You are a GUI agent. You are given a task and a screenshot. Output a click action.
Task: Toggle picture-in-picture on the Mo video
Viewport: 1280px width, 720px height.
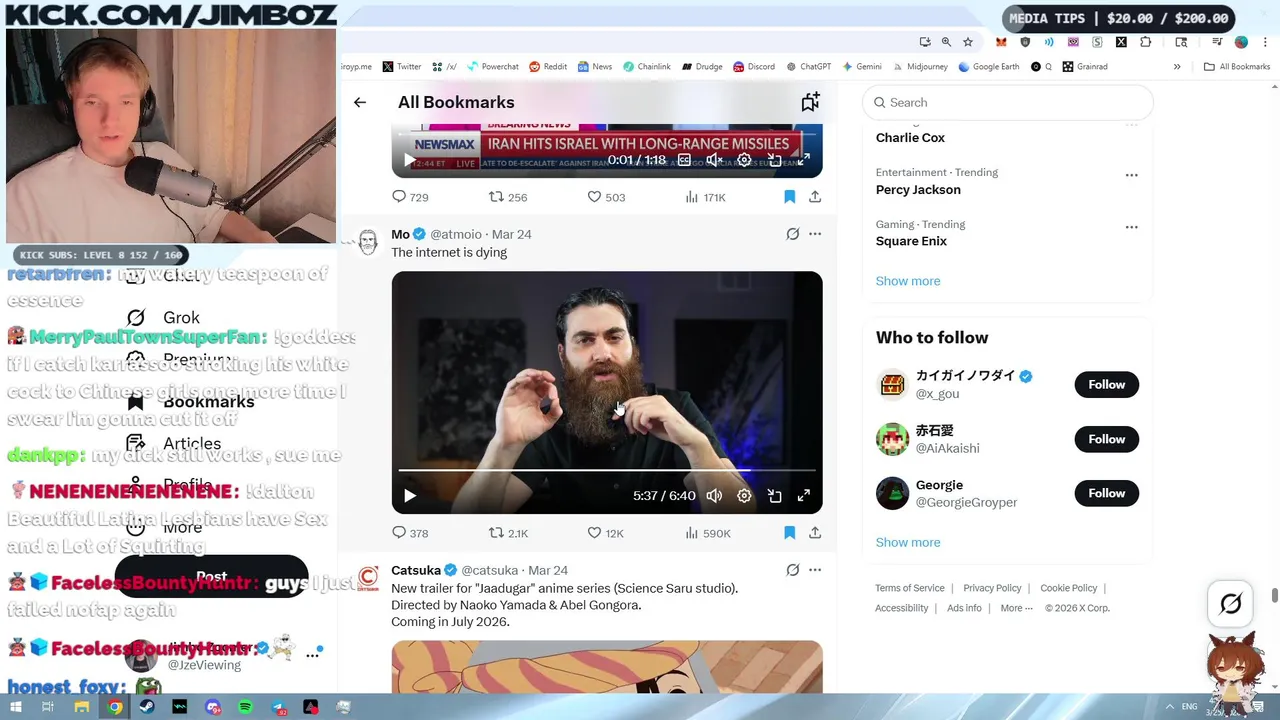point(774,496)
